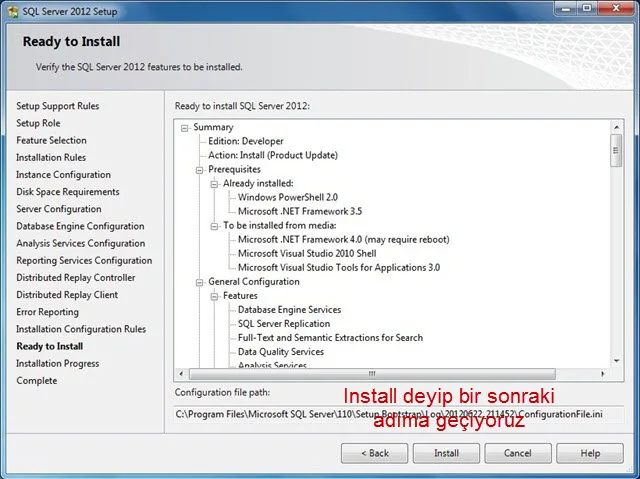Screen dimensions: 640x479
Task: Select Microsoft Visual Studio 2010 Shell row
Action: 307,253
